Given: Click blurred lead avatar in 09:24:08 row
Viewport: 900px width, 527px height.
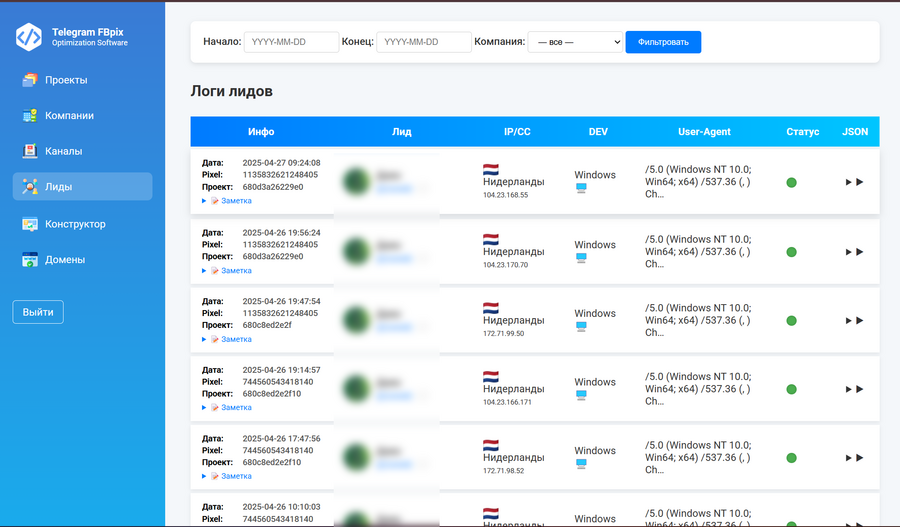Looking at the screenshot, I should [356, 181].
